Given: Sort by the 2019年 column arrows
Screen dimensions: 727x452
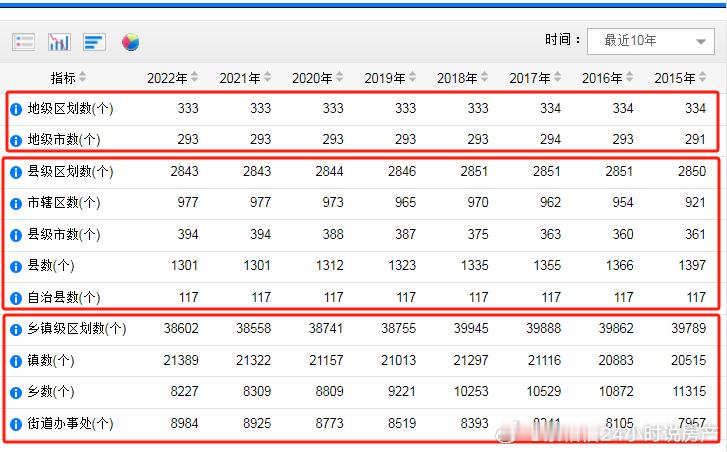Looking at the screenshot, I should pos(412,77).
